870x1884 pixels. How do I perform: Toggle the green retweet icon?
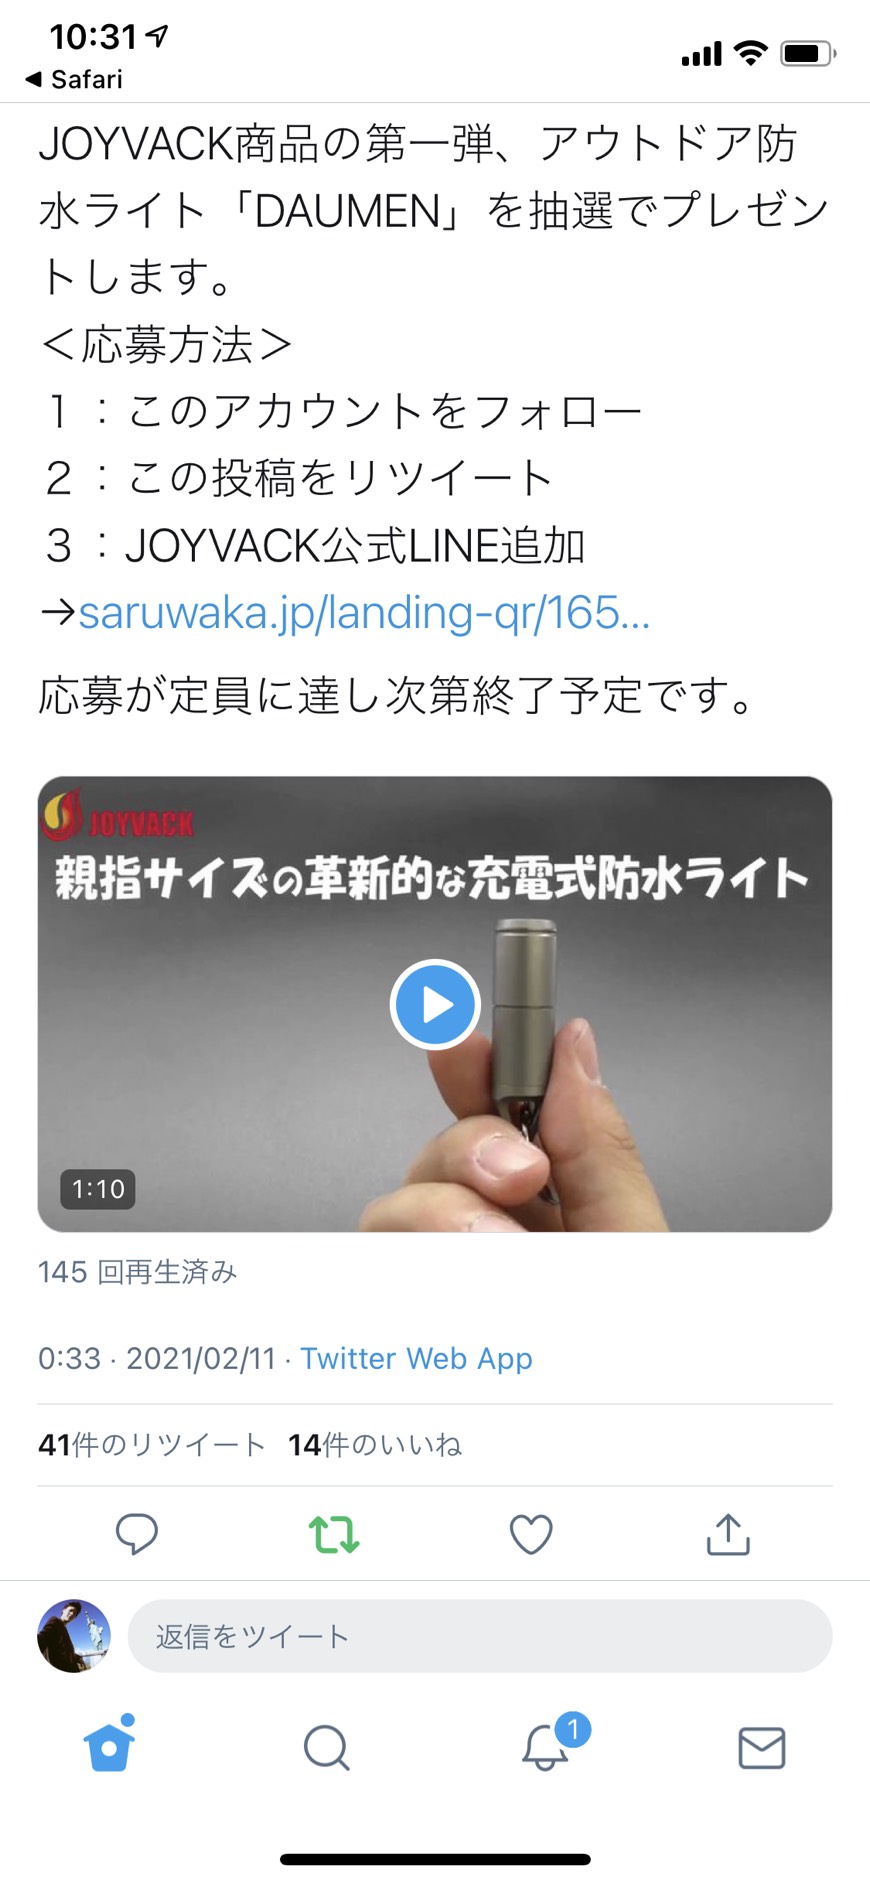(x=333, y=1534)
